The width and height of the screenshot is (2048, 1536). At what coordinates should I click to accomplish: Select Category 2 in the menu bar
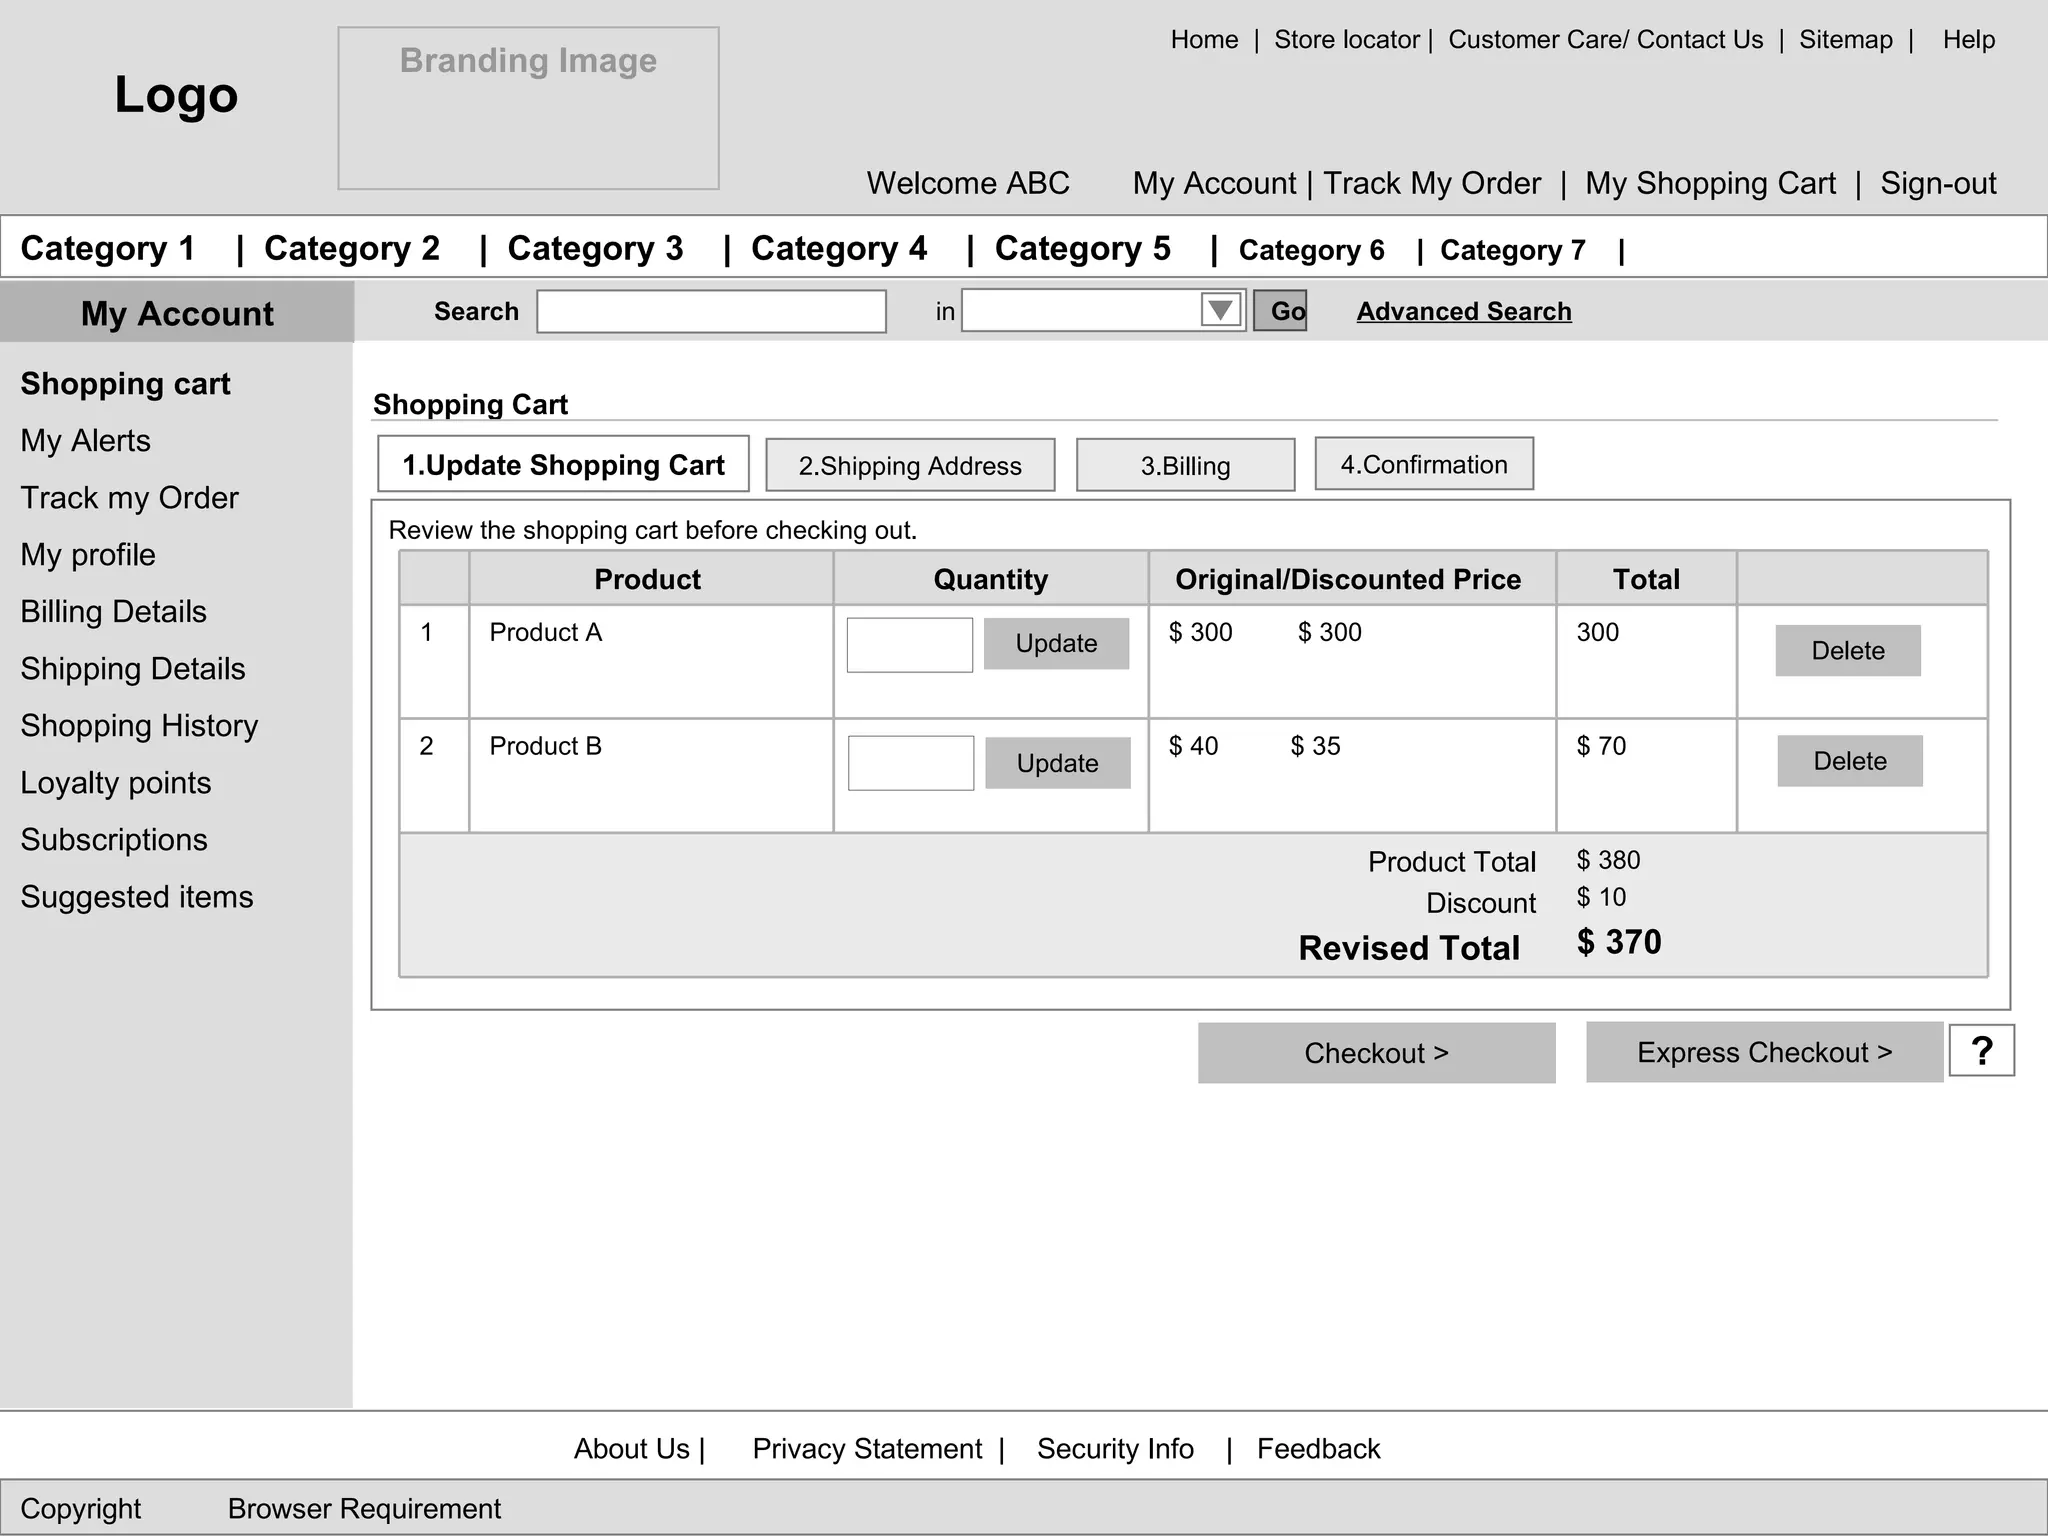(x=352, y=248)
